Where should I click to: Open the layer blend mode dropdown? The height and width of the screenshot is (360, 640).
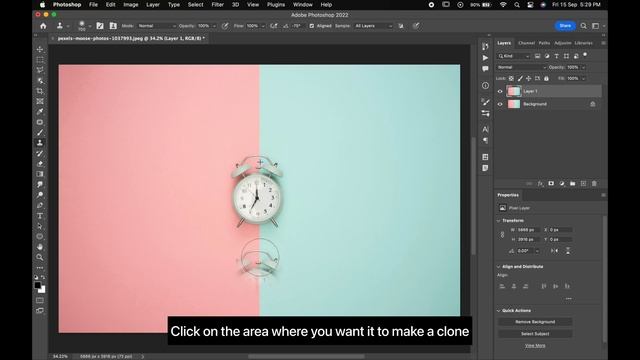click(521, 67)
